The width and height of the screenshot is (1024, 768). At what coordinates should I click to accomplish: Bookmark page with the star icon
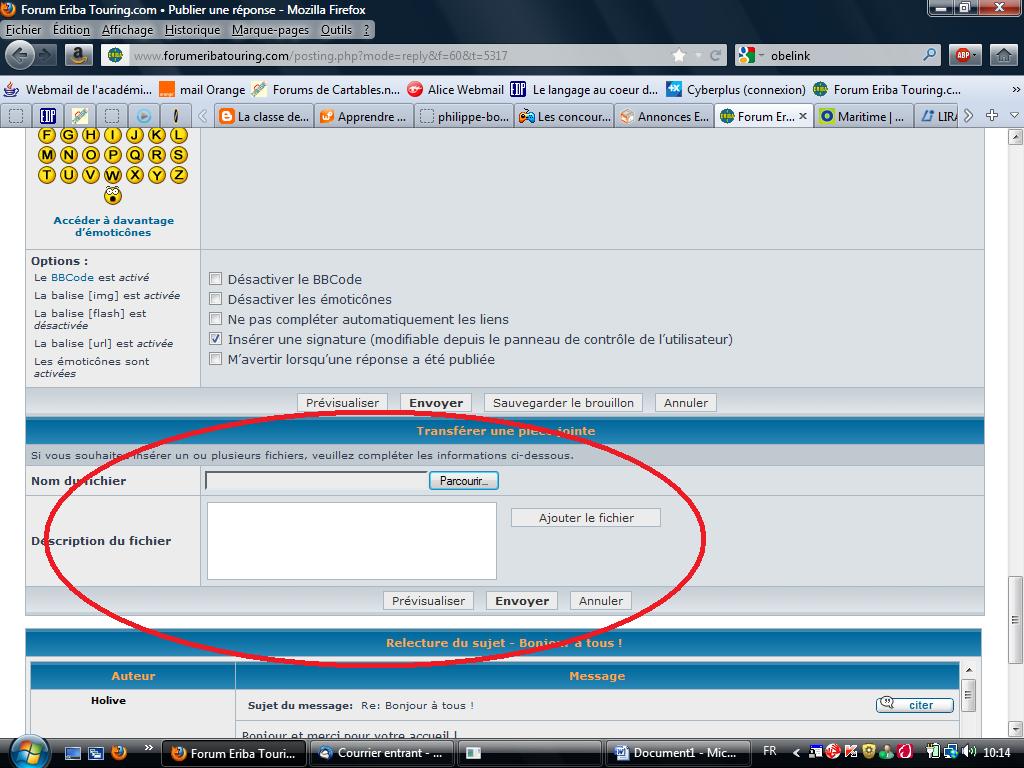680,56
